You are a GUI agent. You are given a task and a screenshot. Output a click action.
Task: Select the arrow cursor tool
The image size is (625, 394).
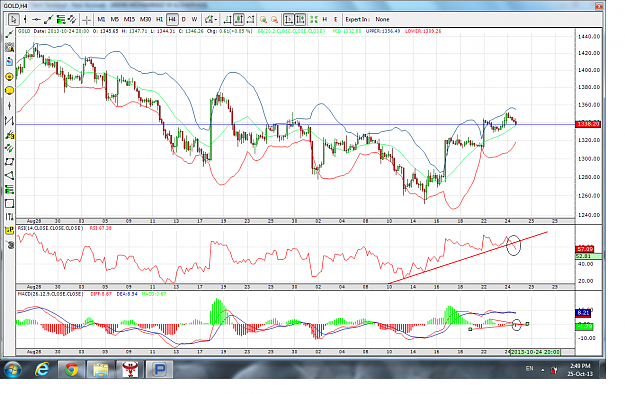click(13, 19)
